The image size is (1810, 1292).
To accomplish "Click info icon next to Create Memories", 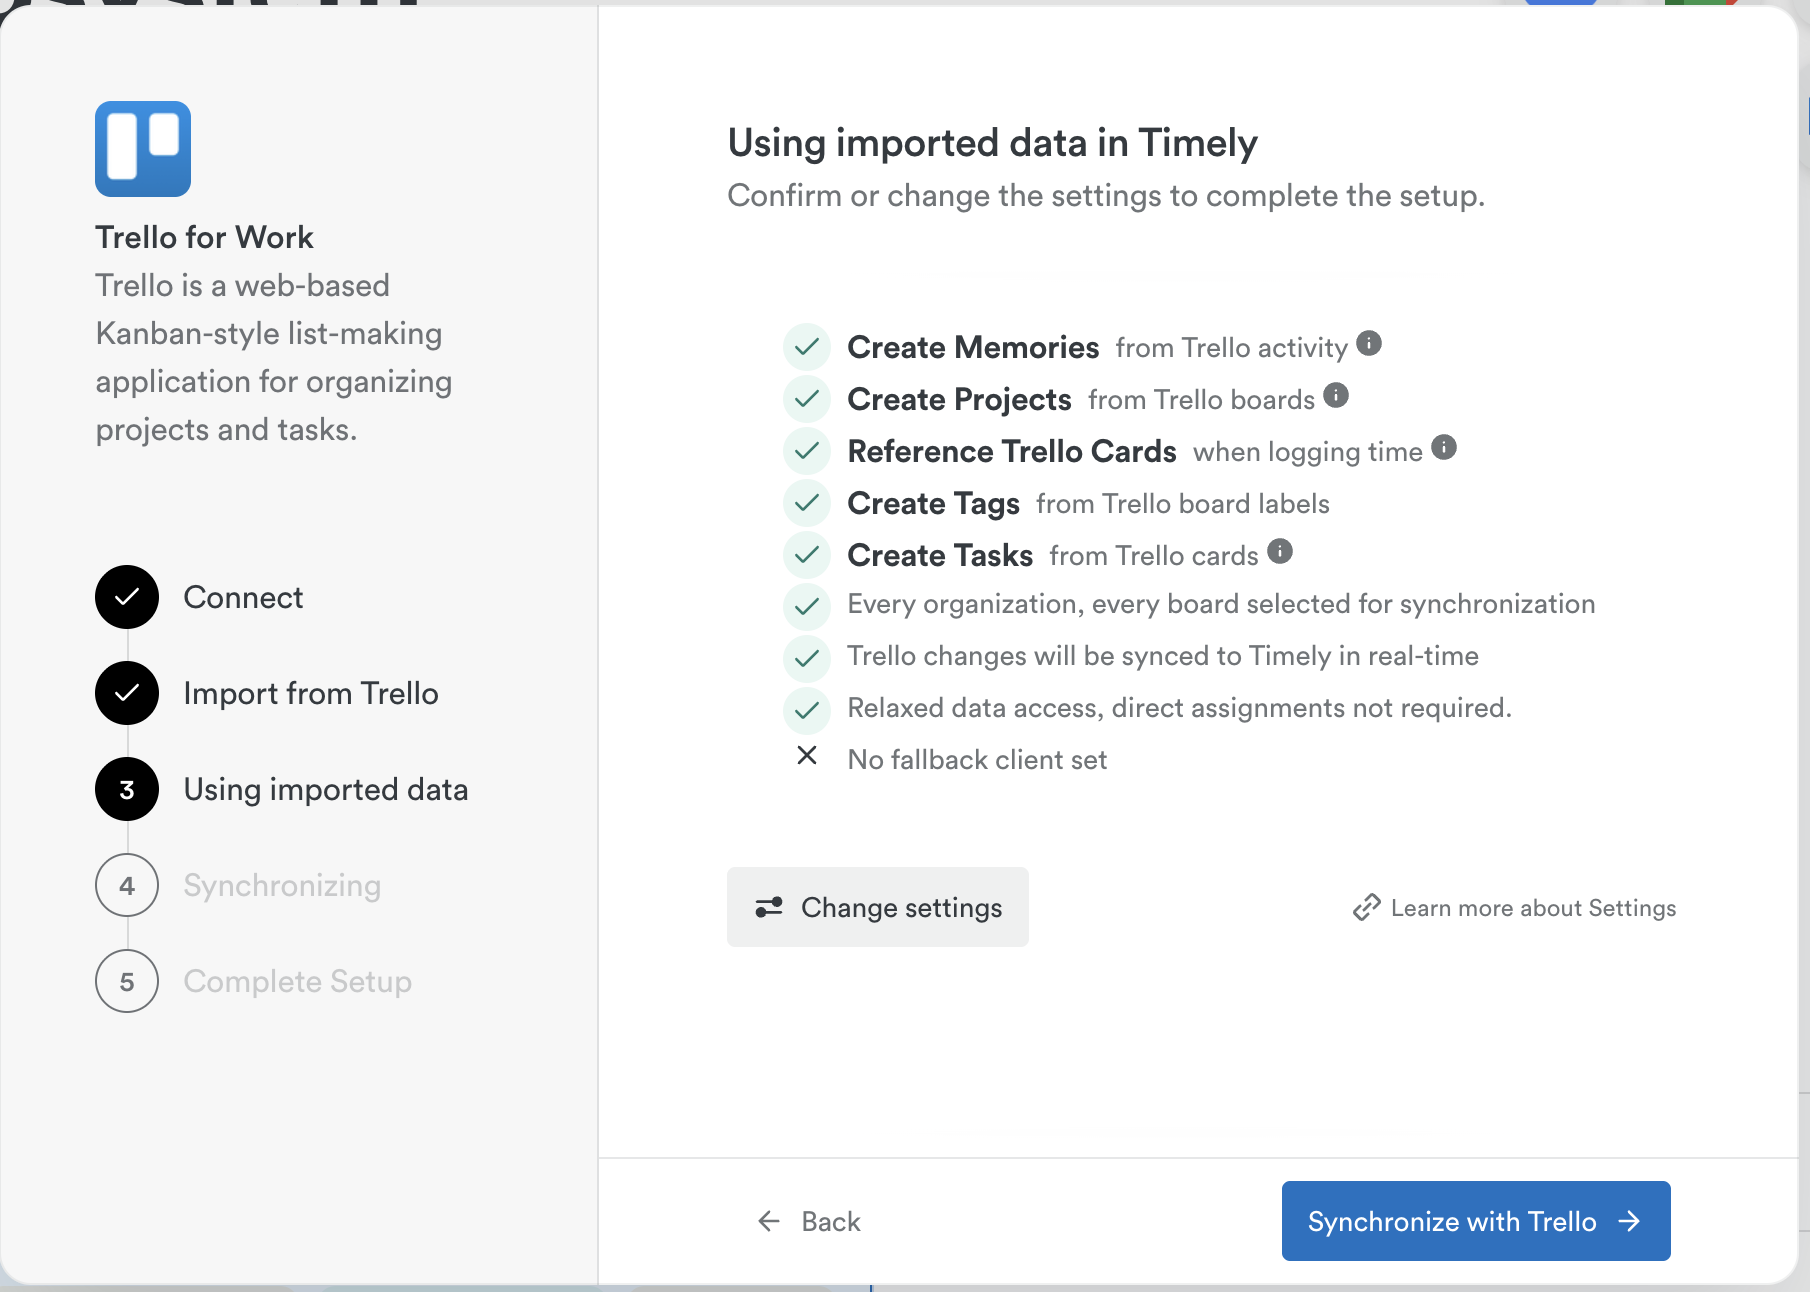I will click(1369, 344).
